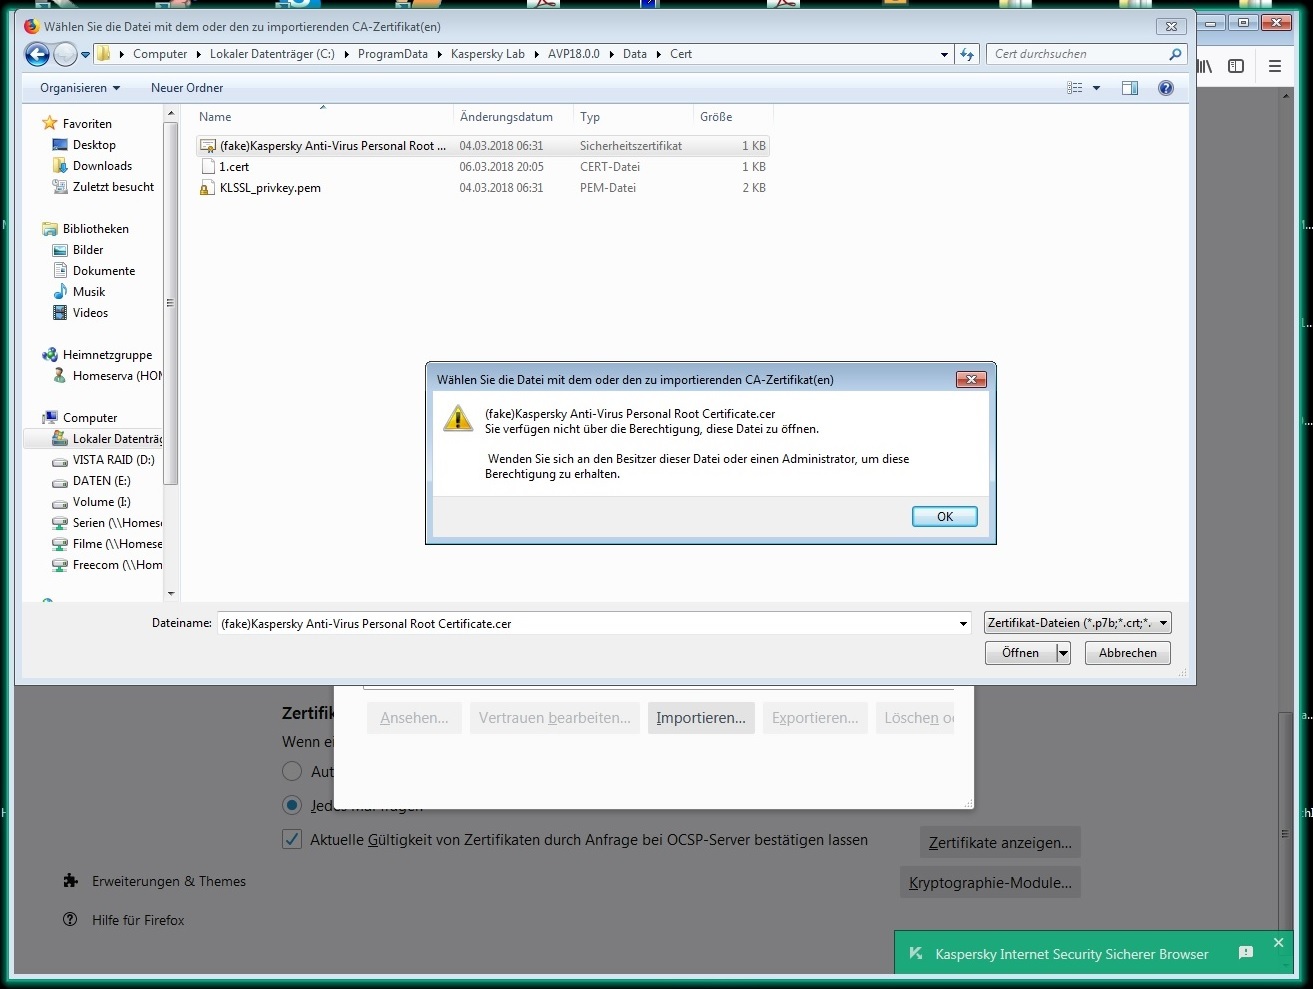Screen dimensions: 1313x989
Task: Open Hilfe für Firefox link
Action: pos(138,920)
